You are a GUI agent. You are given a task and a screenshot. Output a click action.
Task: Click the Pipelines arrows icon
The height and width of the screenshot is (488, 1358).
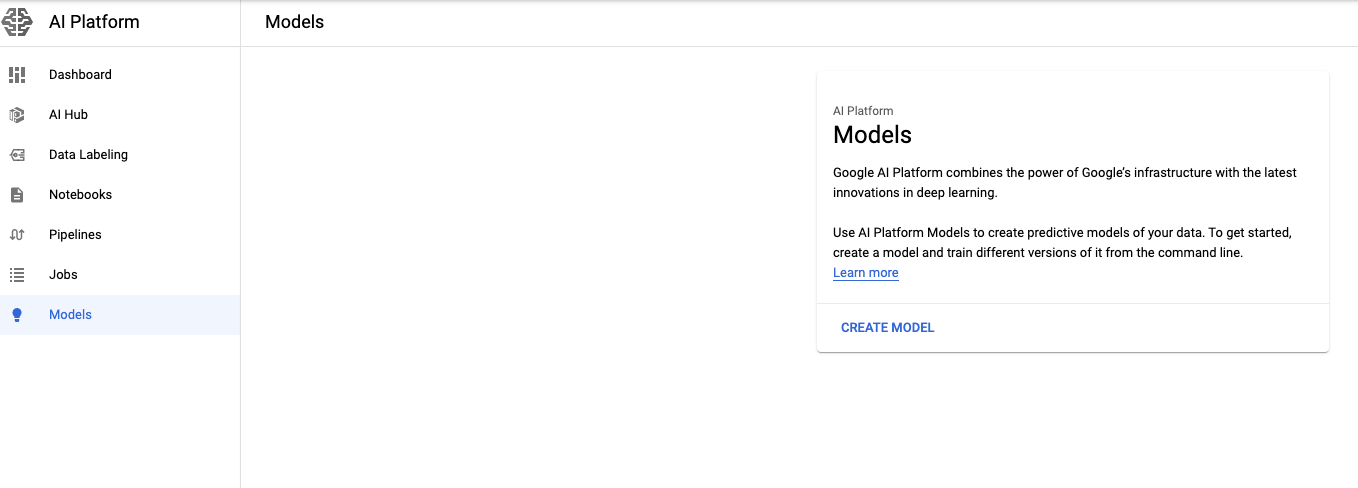click(17, 235)
